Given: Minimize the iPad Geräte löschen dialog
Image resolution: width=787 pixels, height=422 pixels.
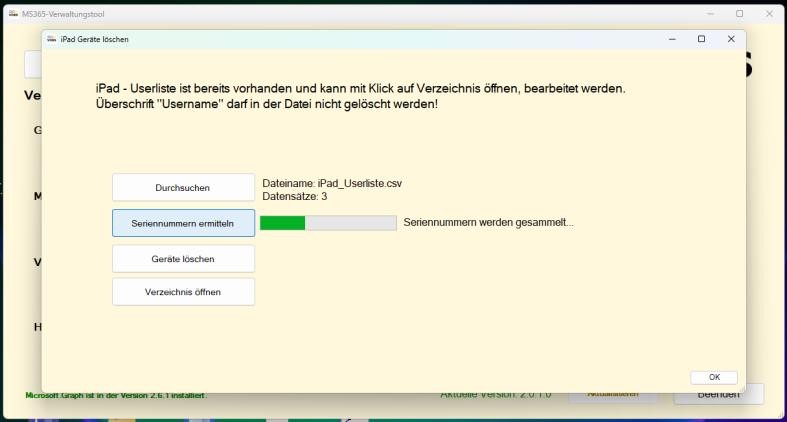Looking at the screenshot, I should (x=672, y=39).
